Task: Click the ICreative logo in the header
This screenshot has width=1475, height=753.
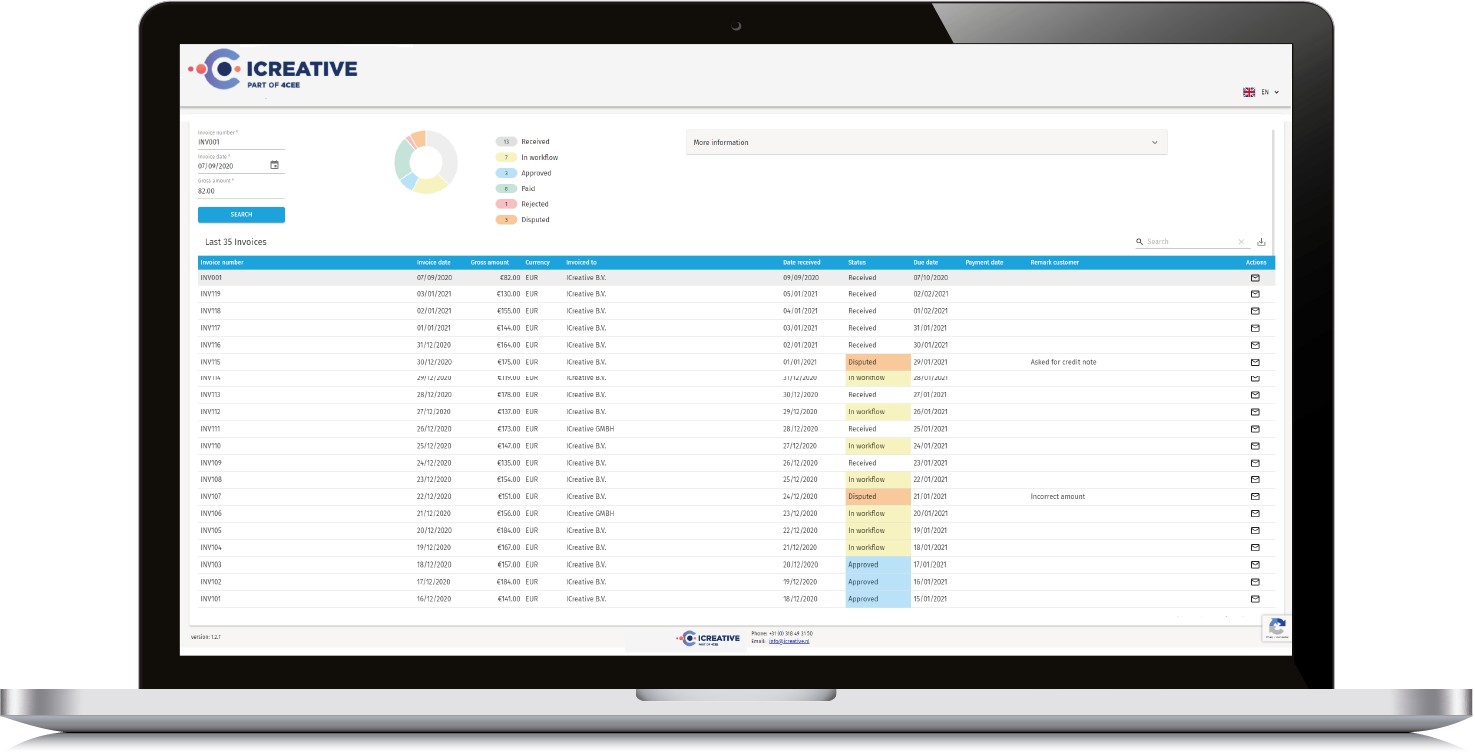Action: (272, 71)
